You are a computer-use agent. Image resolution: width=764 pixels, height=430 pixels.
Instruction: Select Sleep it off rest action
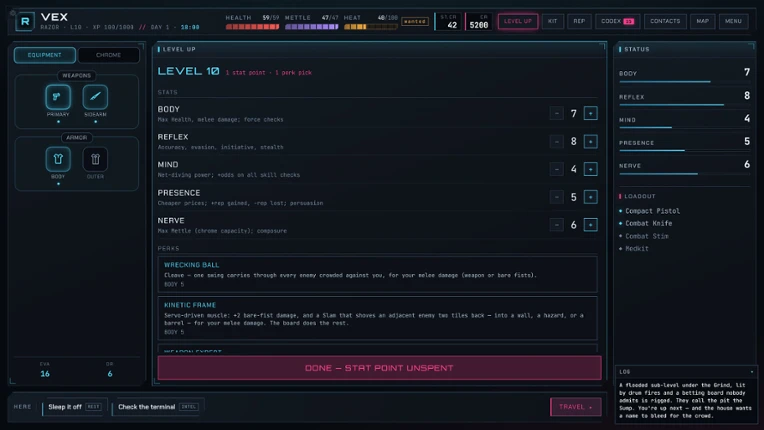(x=74, y=407)
